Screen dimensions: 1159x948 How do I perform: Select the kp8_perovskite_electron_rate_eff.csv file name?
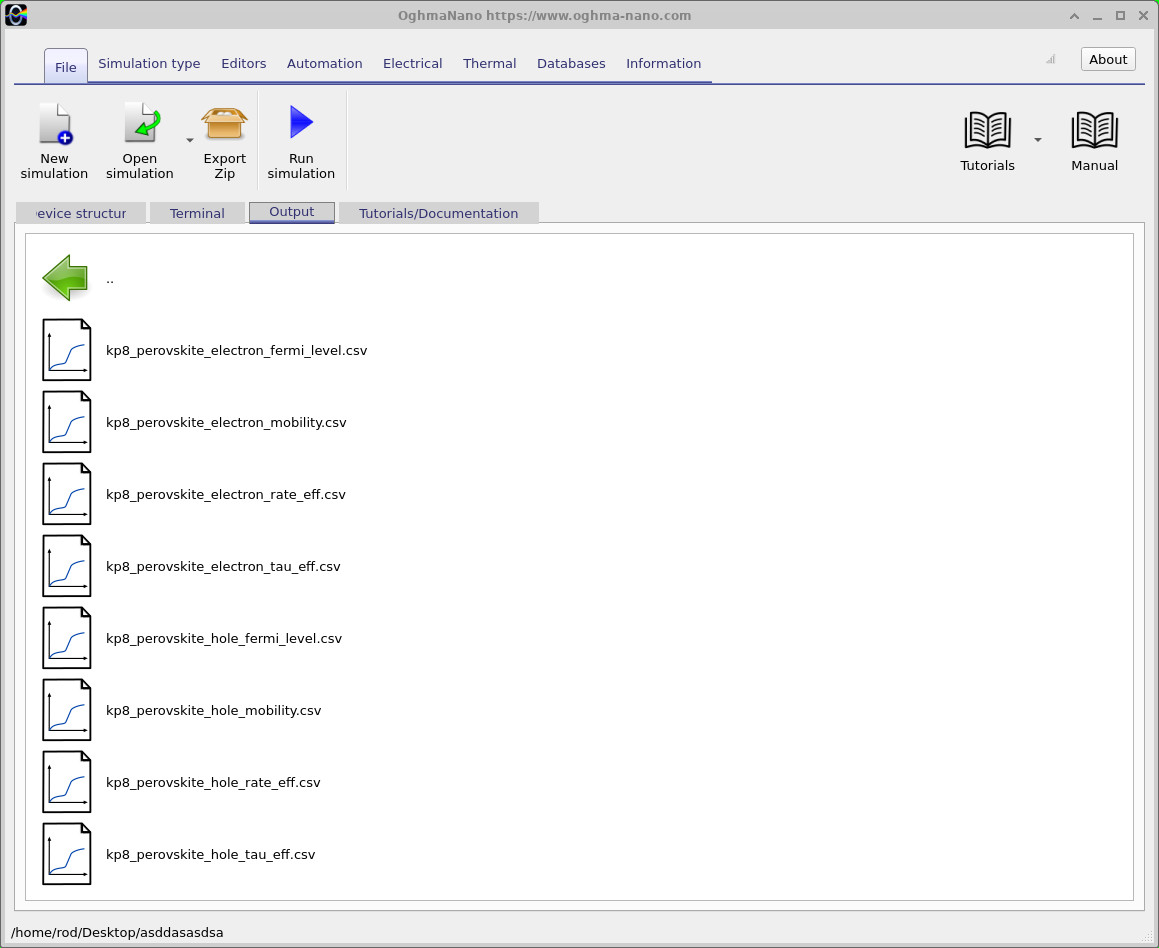225,494
